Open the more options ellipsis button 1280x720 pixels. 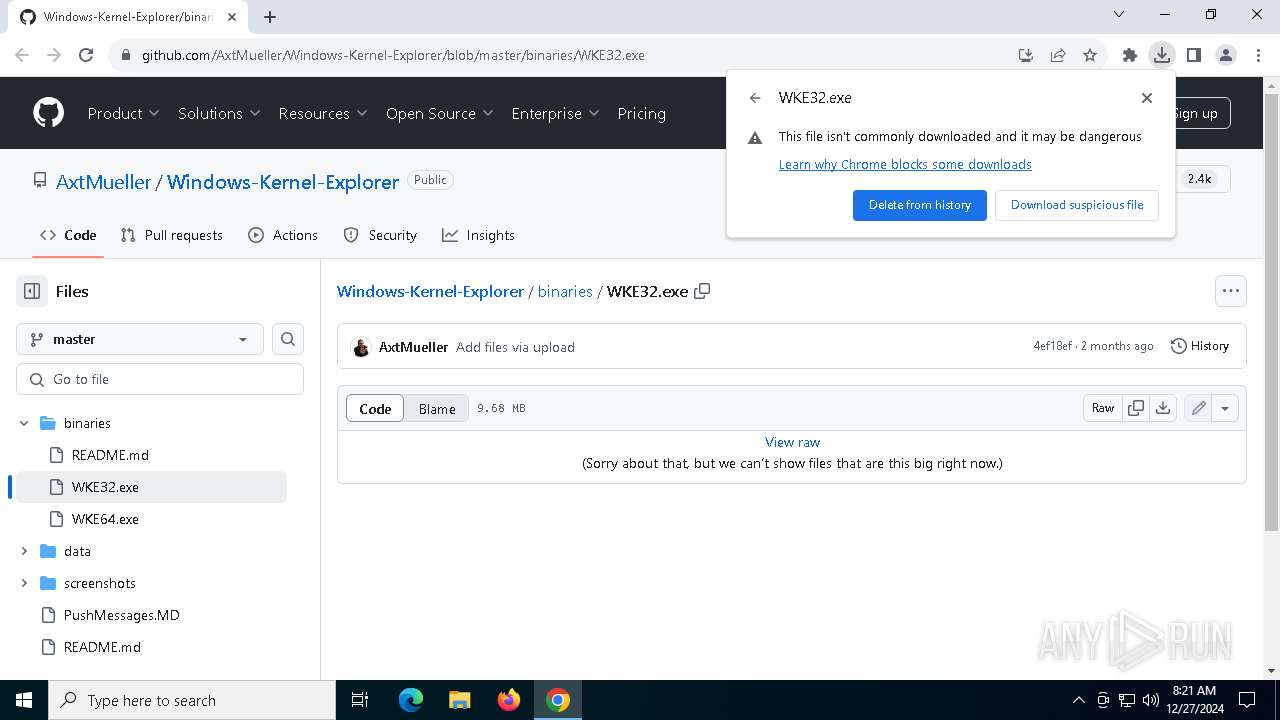(x=1231, y=291)
